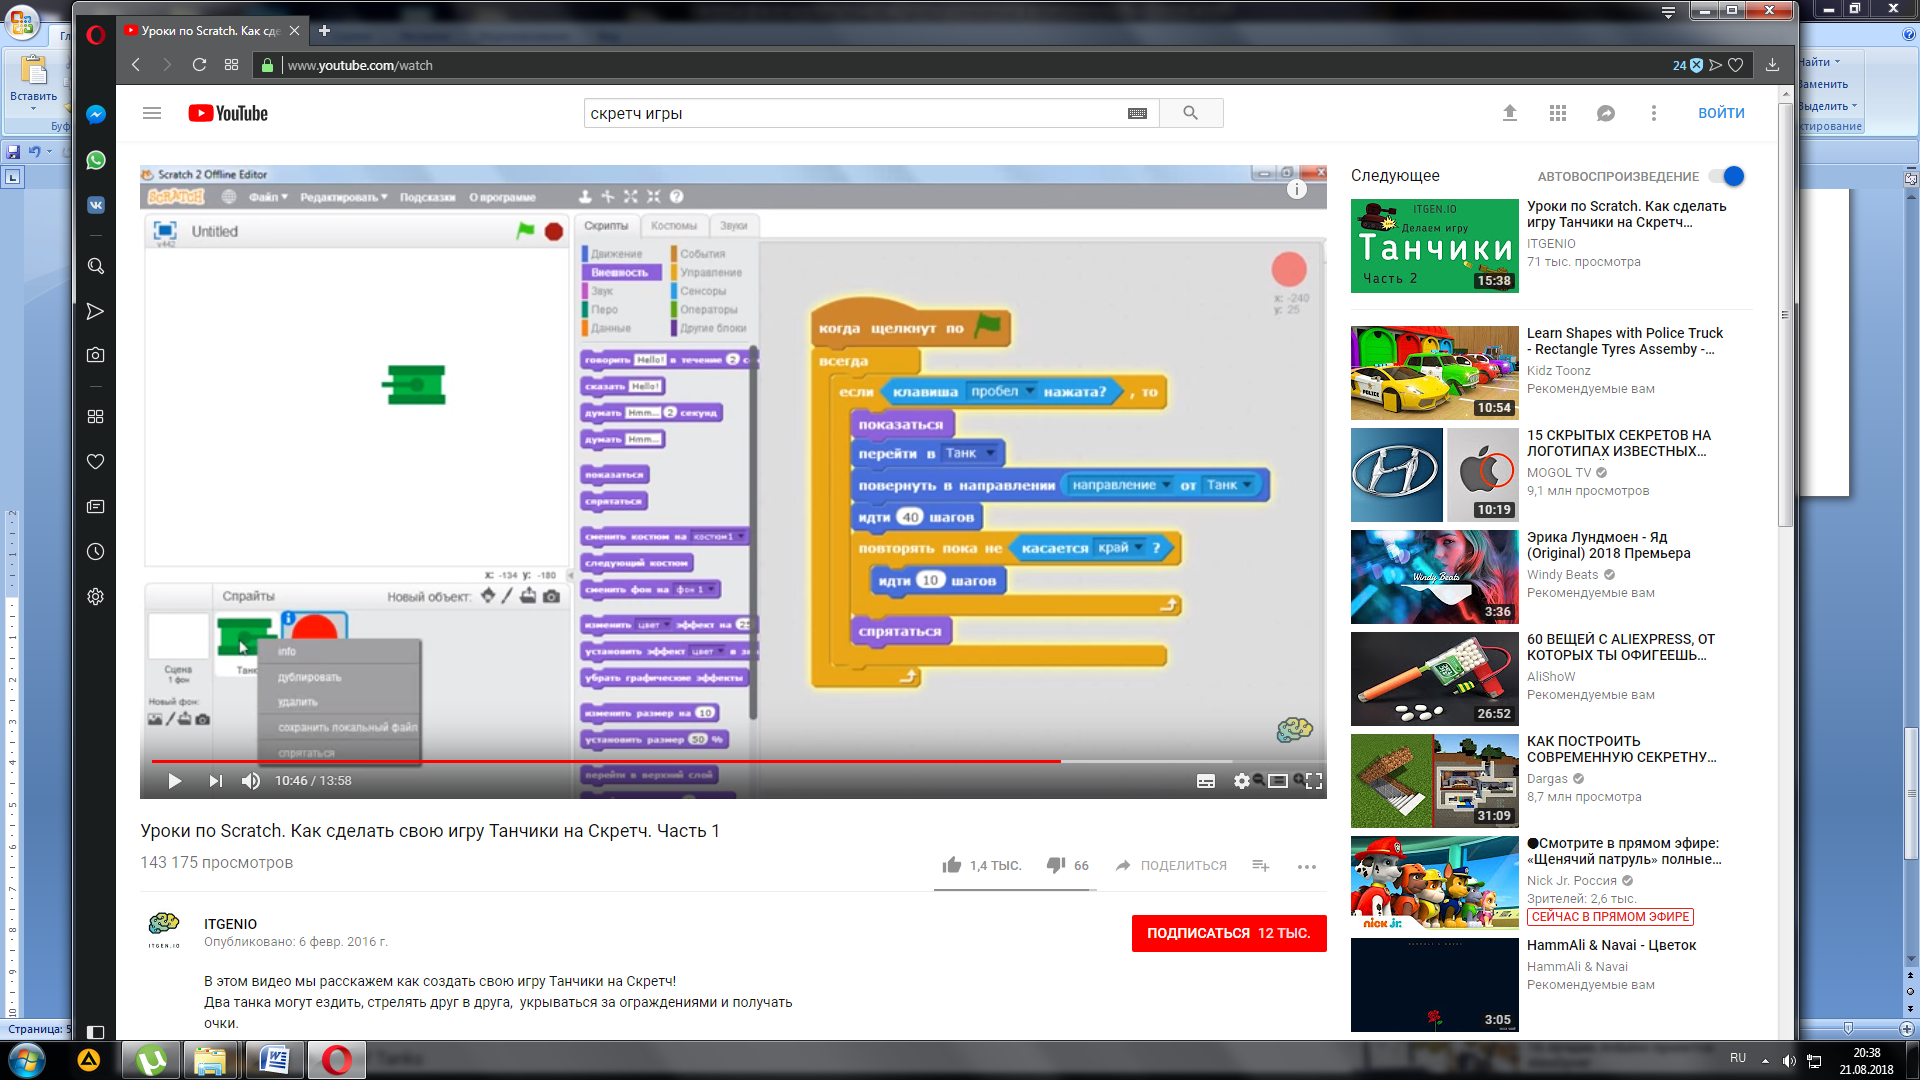Add video to playlist icon
This screenshot has height=1080, width=1920.
[1261, 865]
